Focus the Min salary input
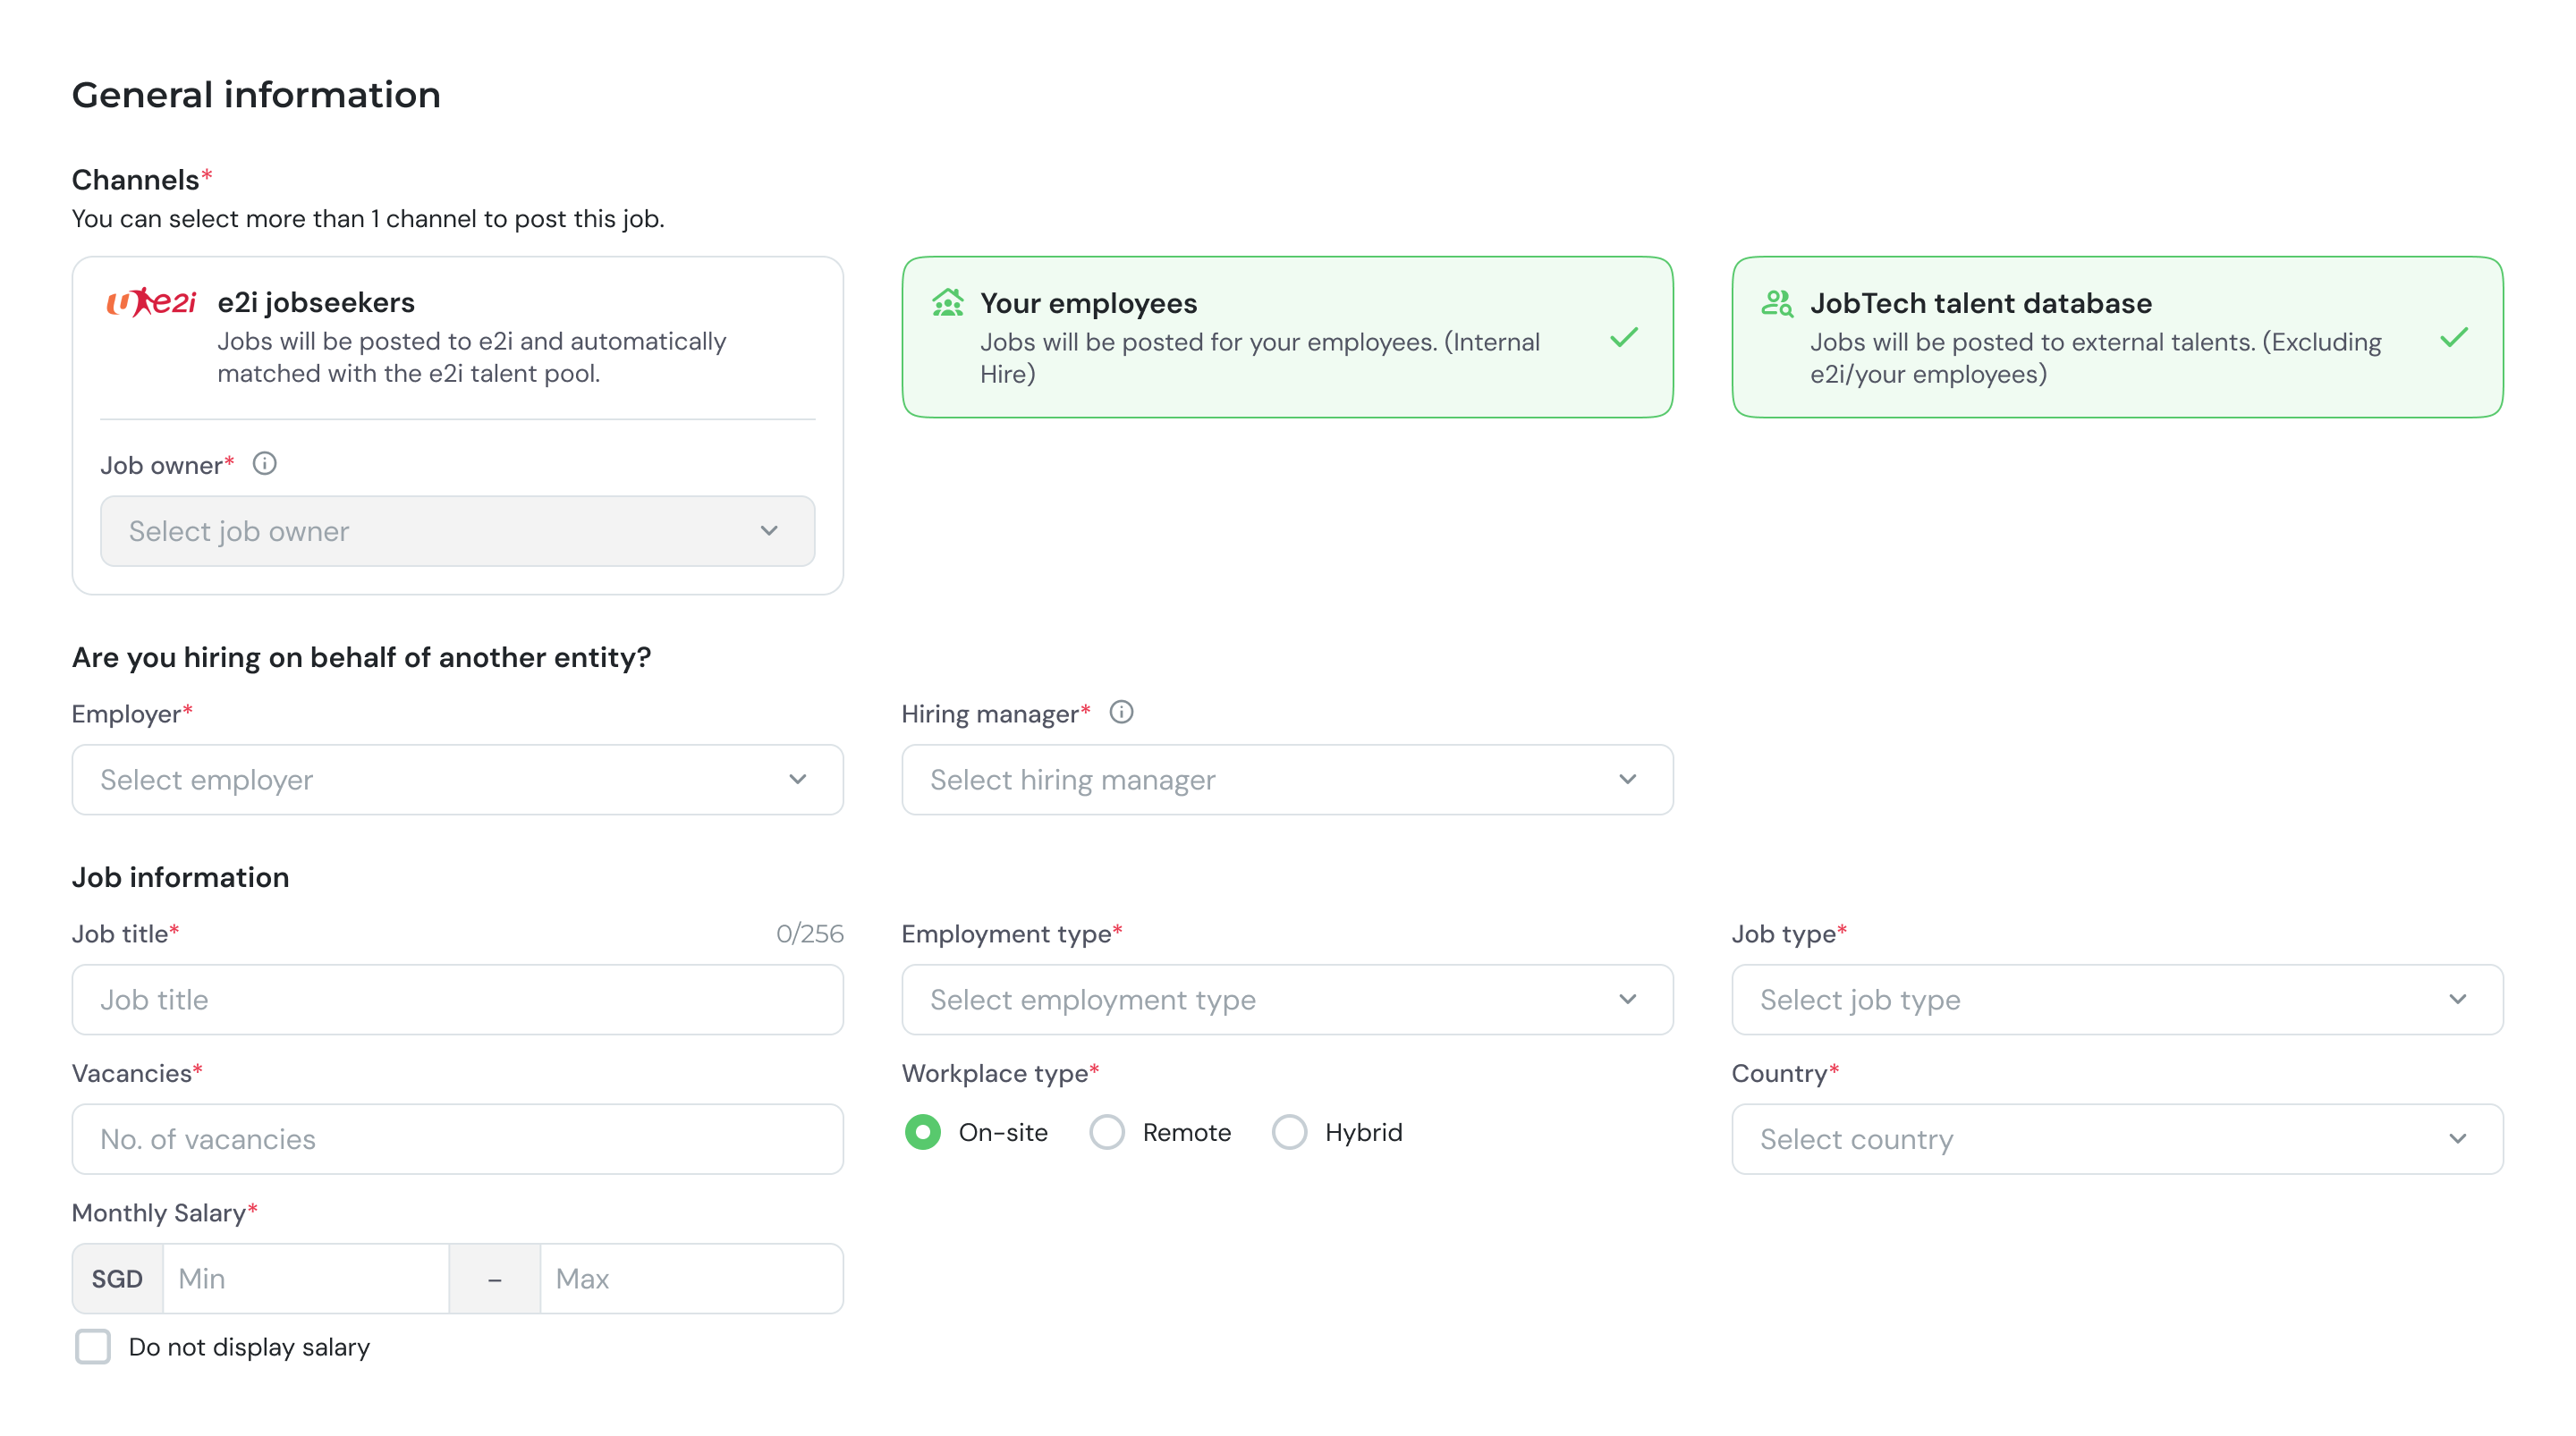 (305, 1279)
